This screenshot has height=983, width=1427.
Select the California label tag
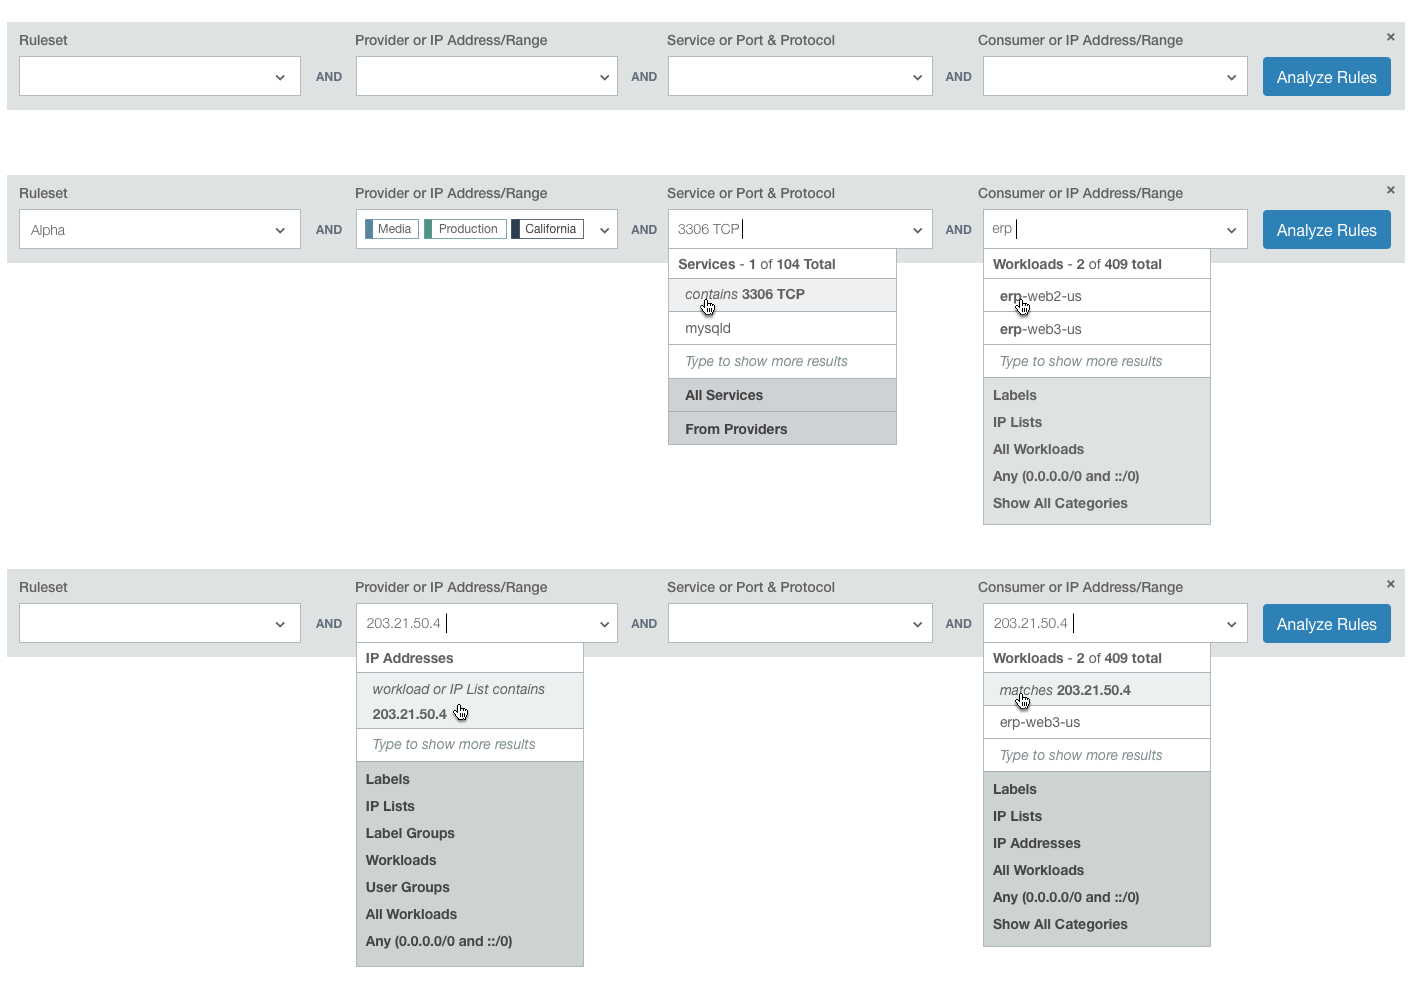point(547,229)
